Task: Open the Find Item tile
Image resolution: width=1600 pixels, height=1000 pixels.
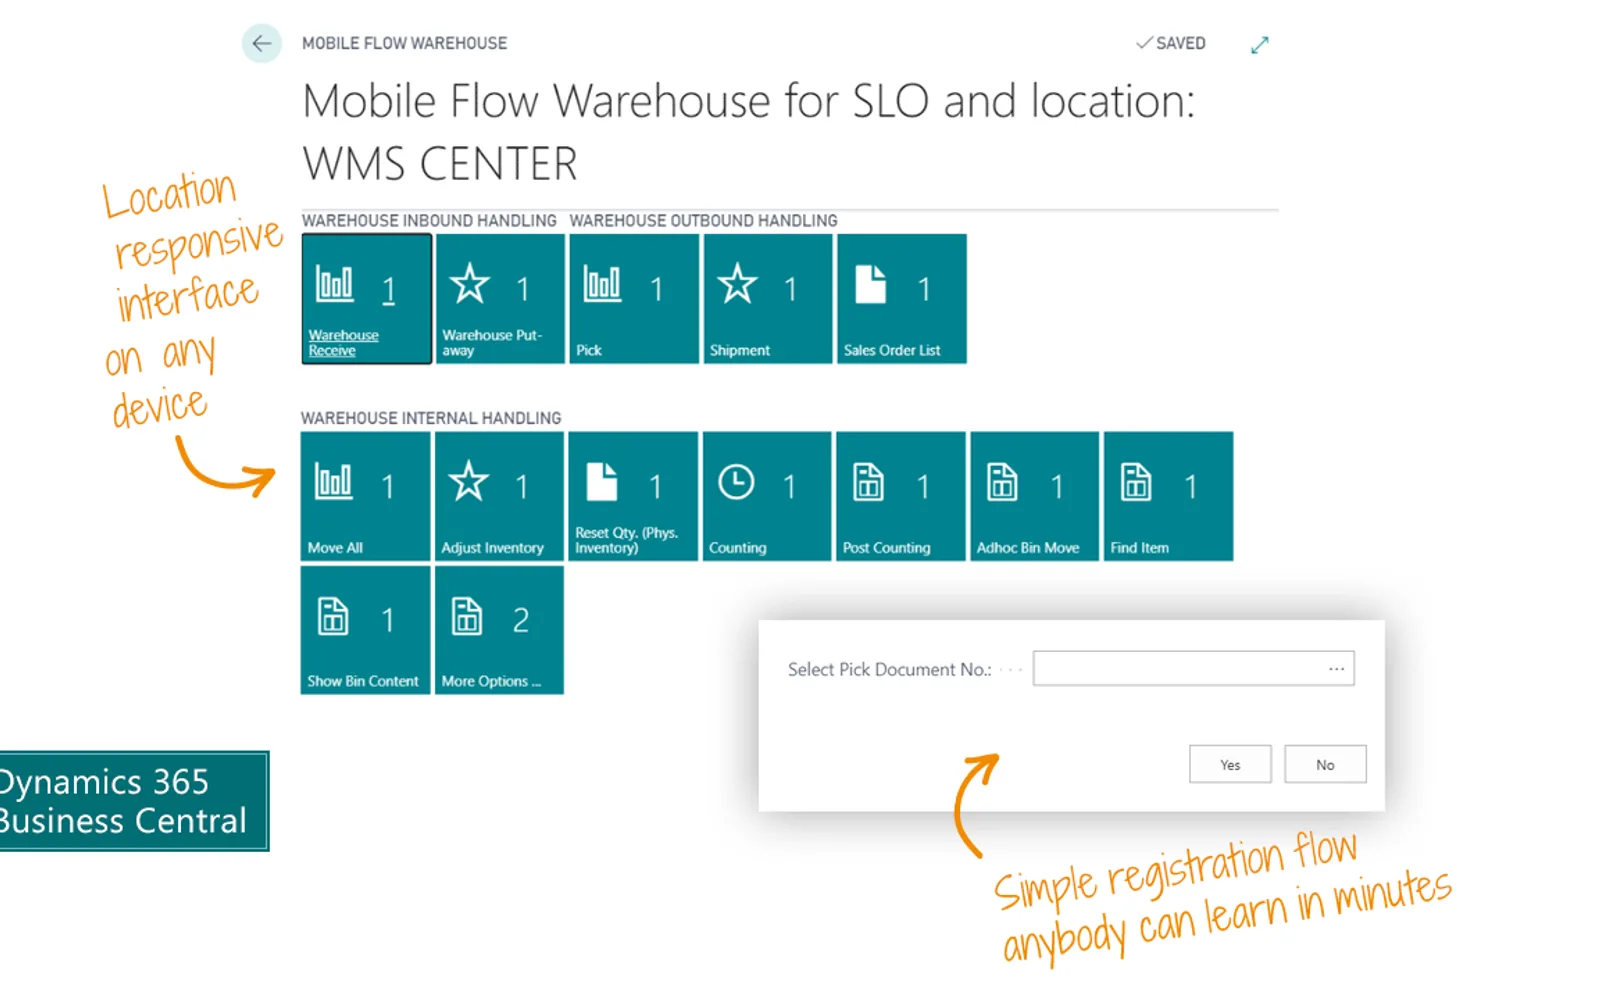Action: coord(1168,496)
